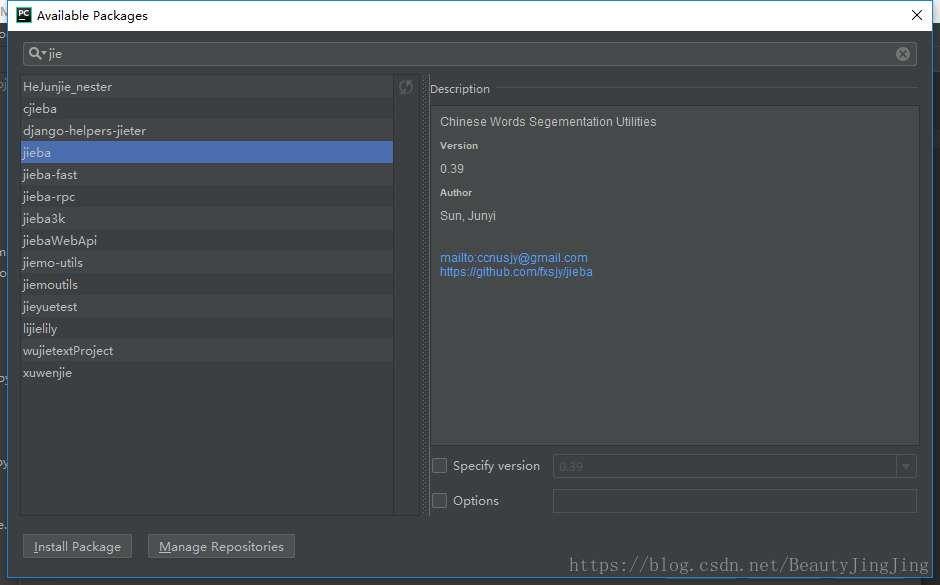Click the Manage Repositories button
Screen dimensions: 940x585
click(x=221, y=547)
